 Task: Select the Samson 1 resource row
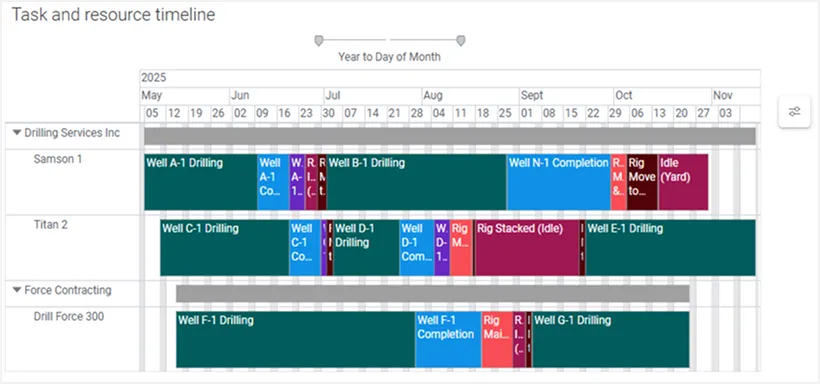(x=58, y=159)
